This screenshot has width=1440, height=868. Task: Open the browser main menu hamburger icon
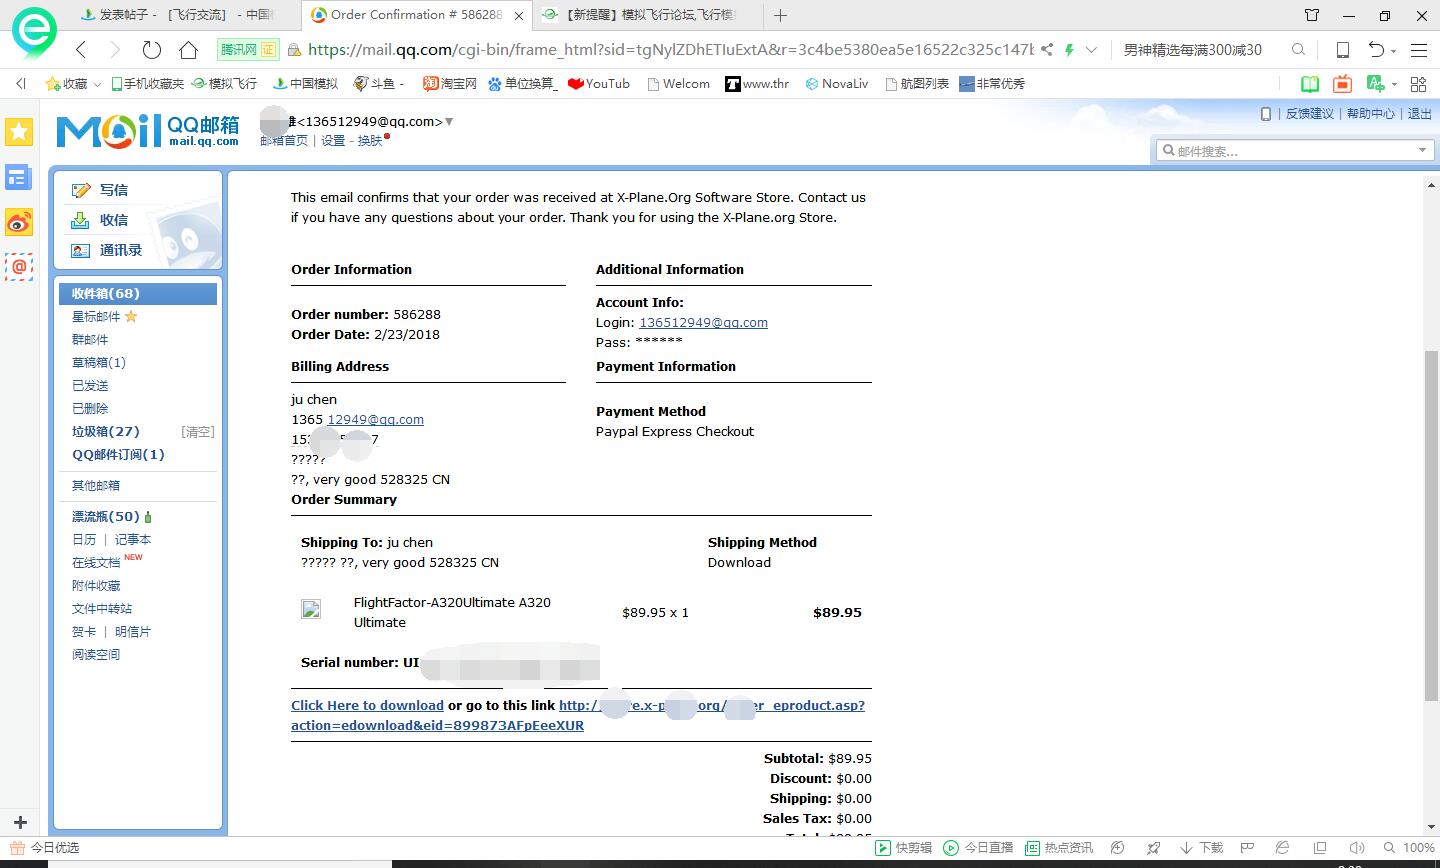pos(1418,50)
